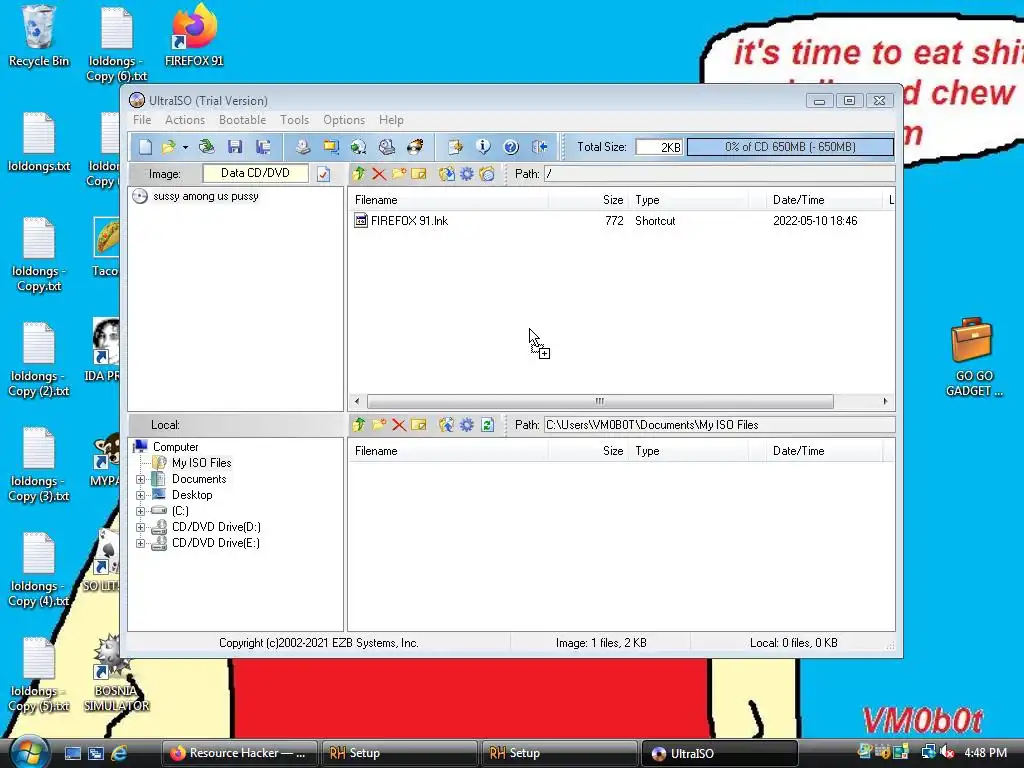Sort image list by Filename column header
The height and width of the screenshot is (768, 1024).
point(449,200)
